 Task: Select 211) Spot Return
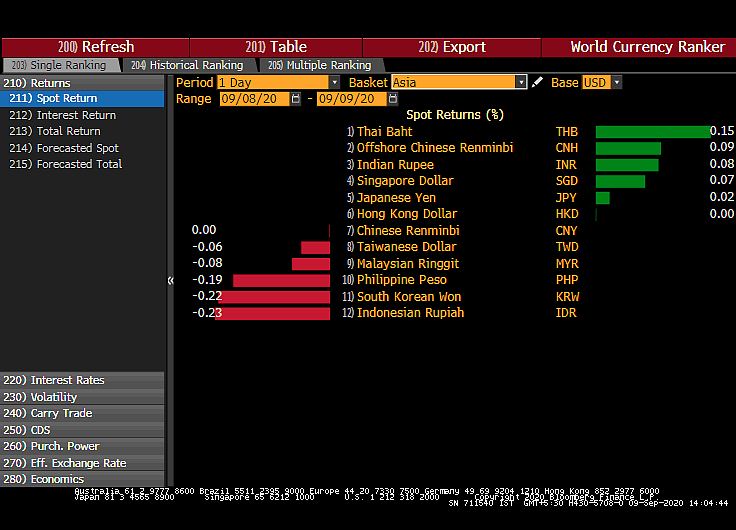click(x=82, y=98)
